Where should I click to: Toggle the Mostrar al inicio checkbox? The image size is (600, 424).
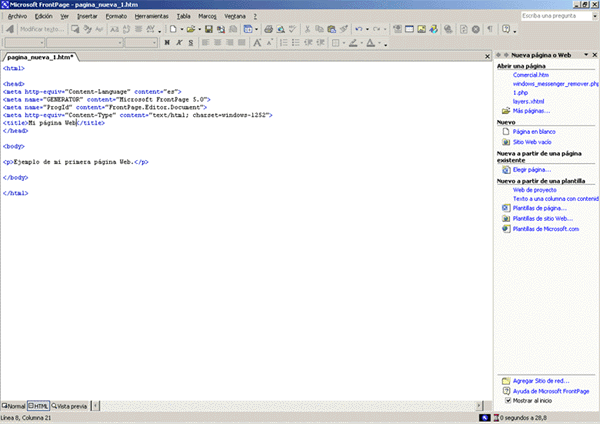[508, 401]
